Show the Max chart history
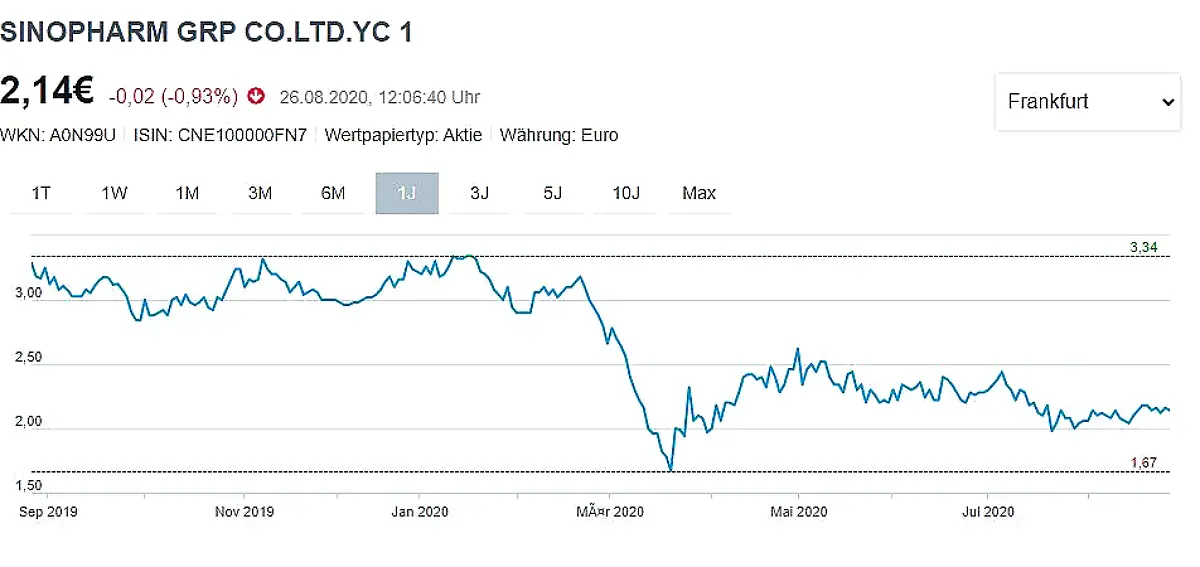 (699, 193)
